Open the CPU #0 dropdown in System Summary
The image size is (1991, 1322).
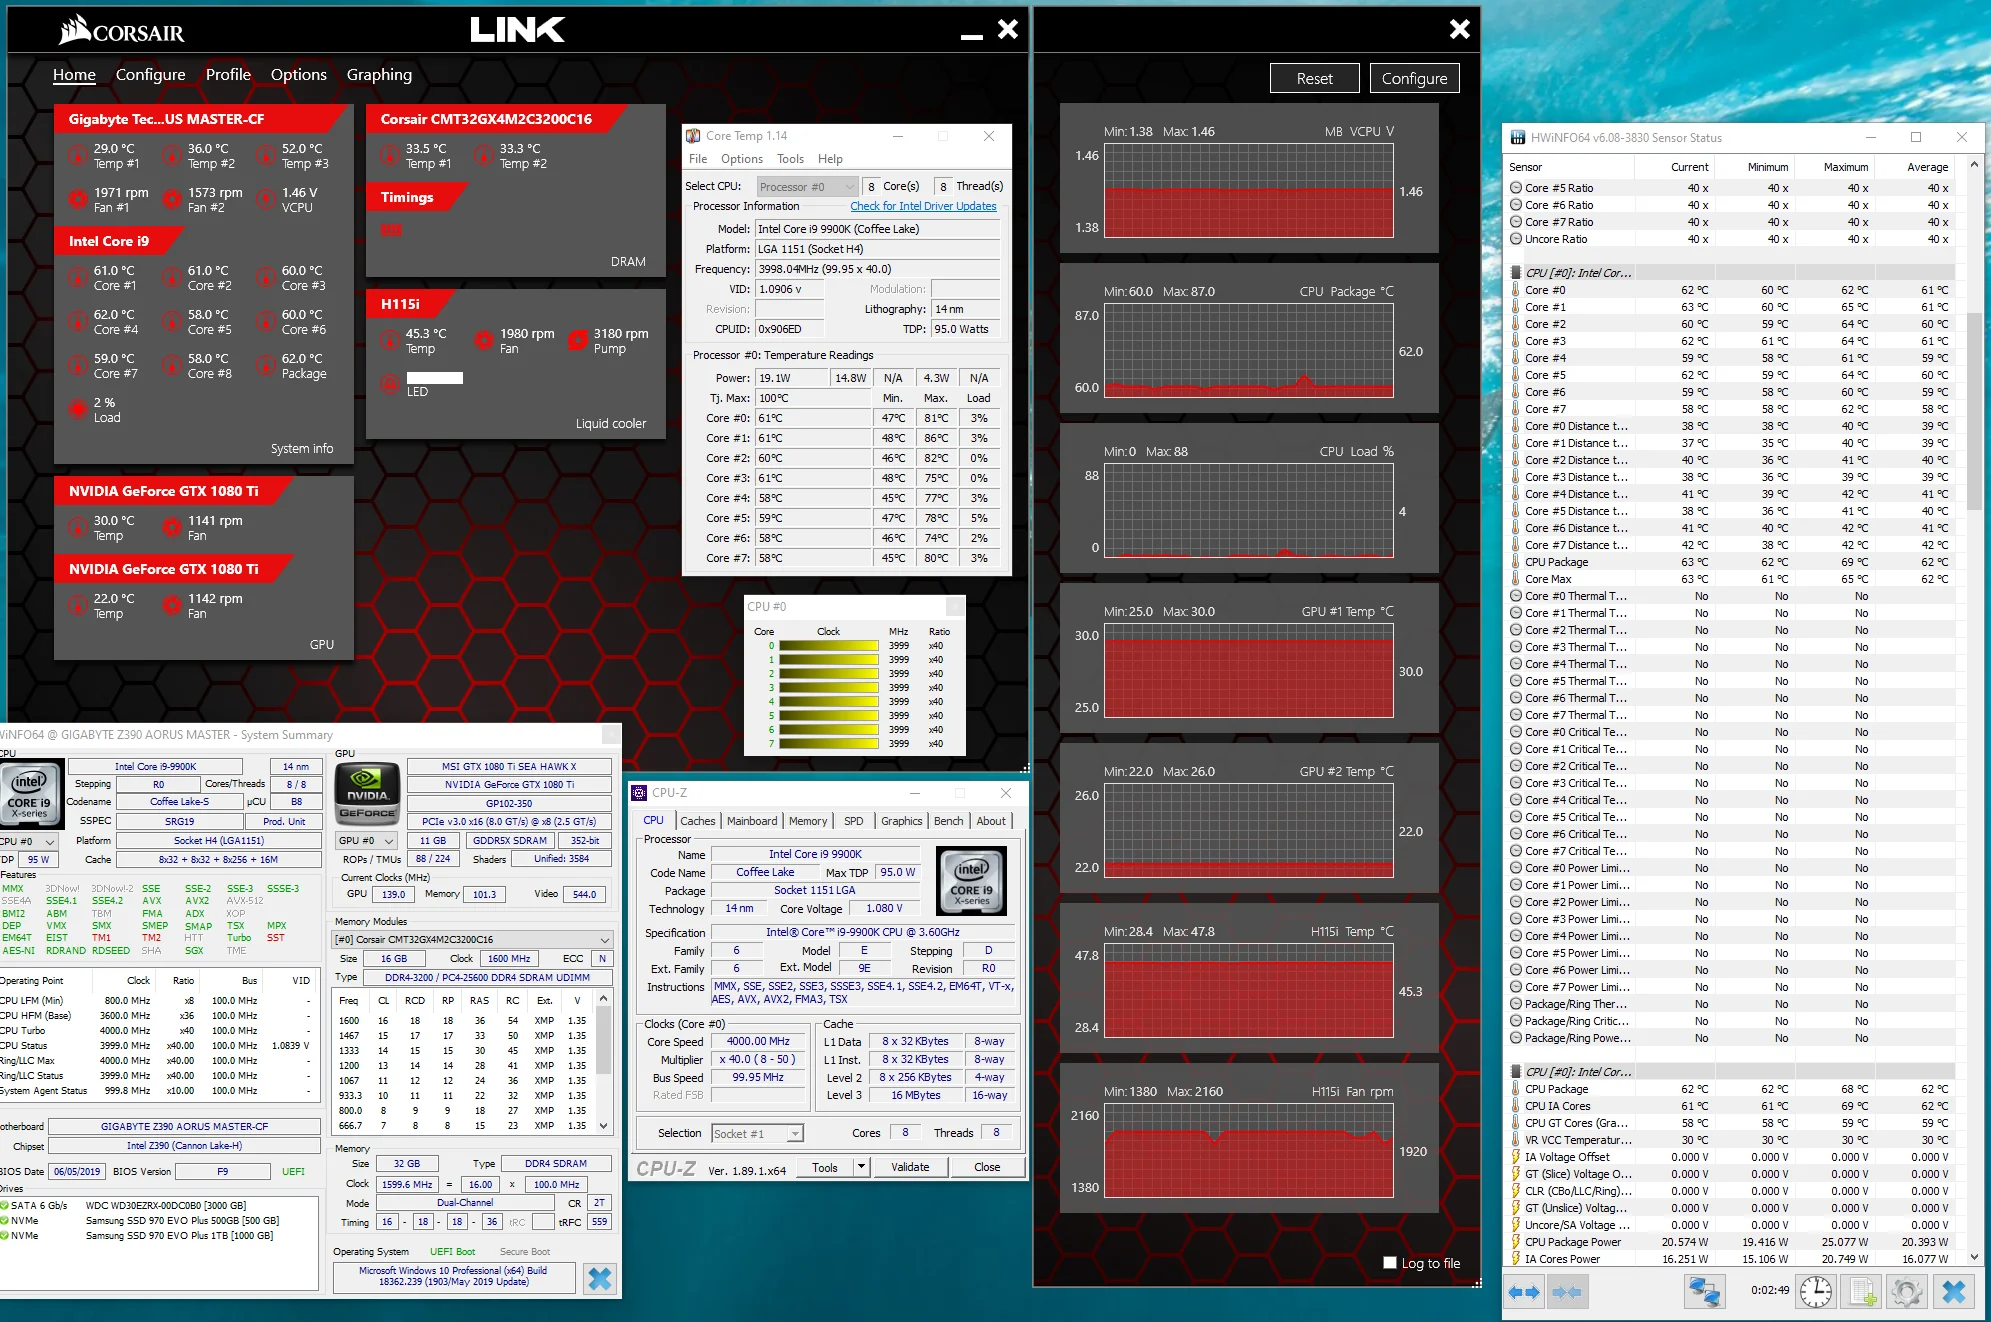point(29,841)
